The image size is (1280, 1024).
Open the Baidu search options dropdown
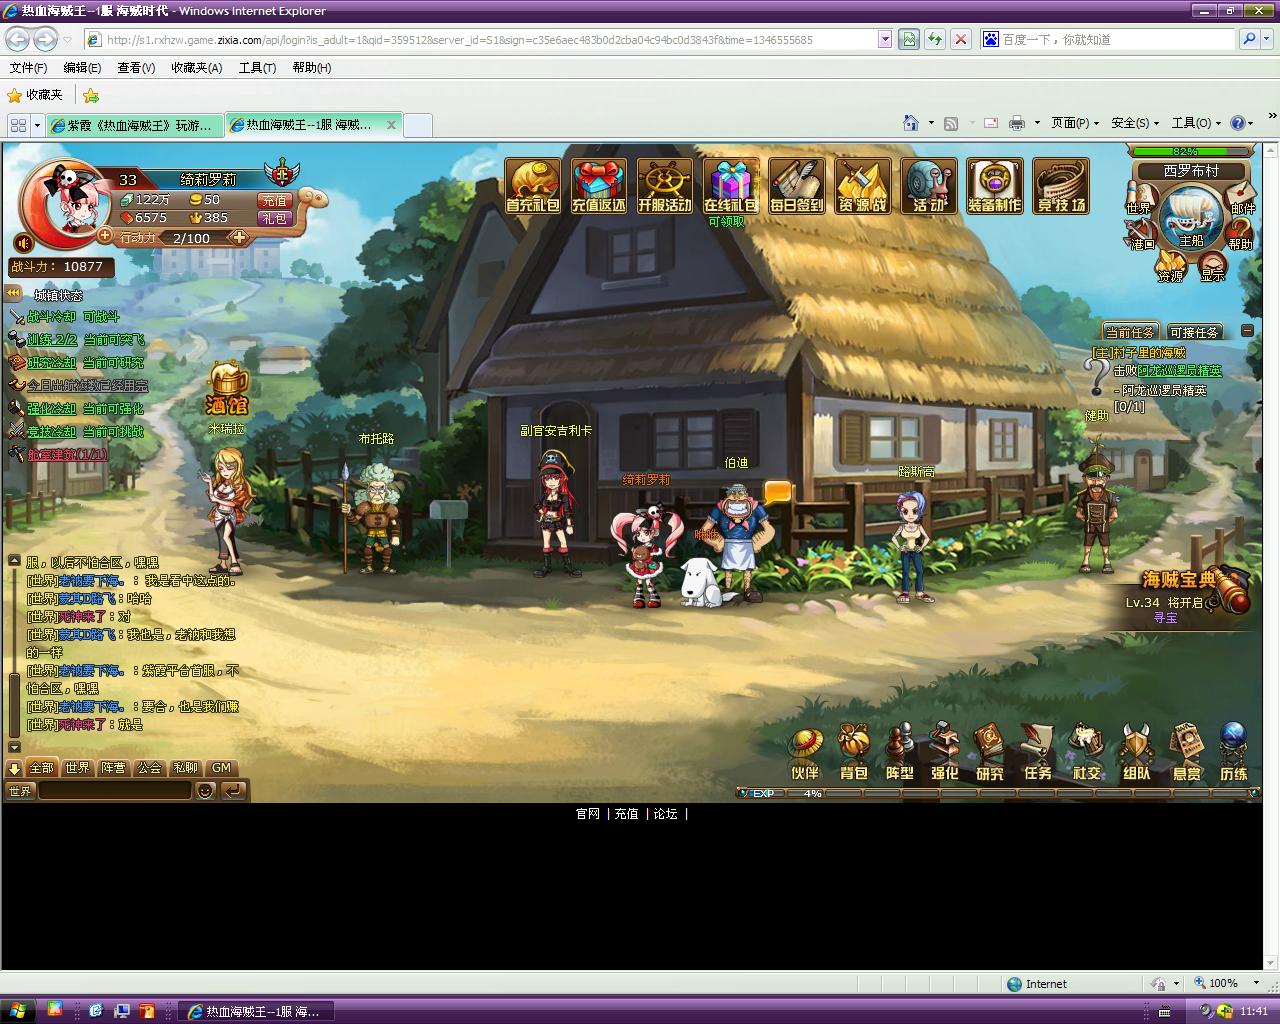tap(1269, 39)
